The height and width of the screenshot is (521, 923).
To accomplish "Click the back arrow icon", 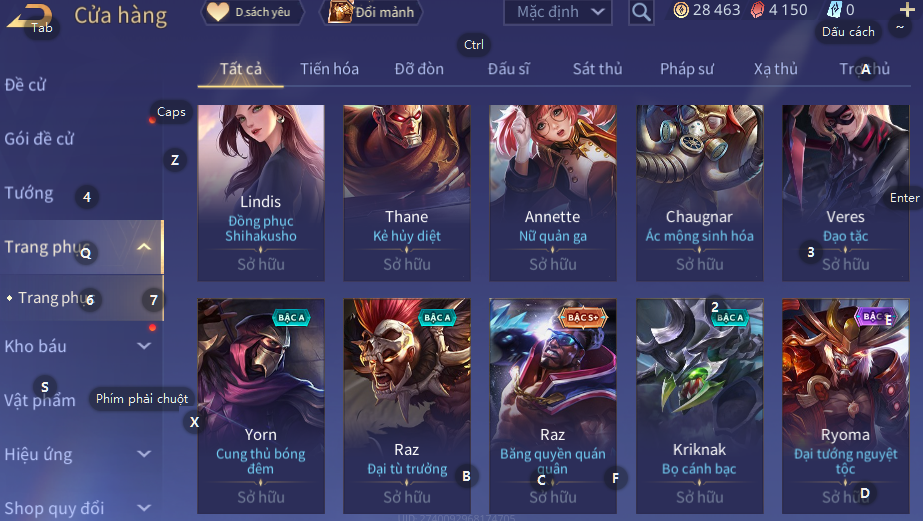I will coord(28,16).
